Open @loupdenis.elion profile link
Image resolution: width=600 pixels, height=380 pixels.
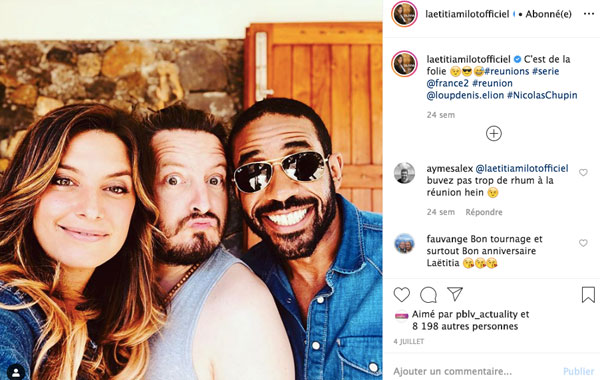click(465, 95)
